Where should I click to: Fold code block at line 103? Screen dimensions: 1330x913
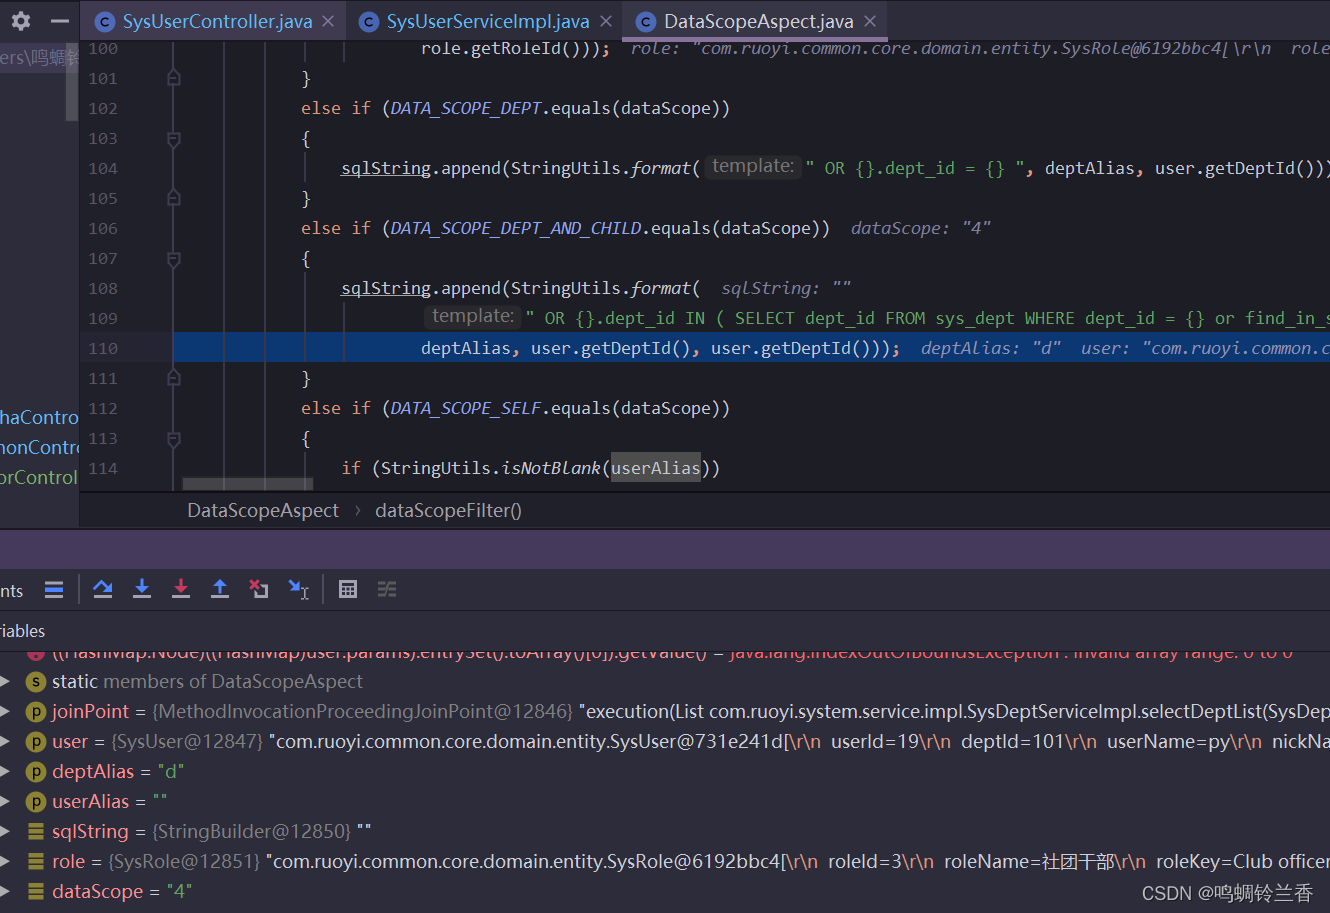(x=174, y=138)
